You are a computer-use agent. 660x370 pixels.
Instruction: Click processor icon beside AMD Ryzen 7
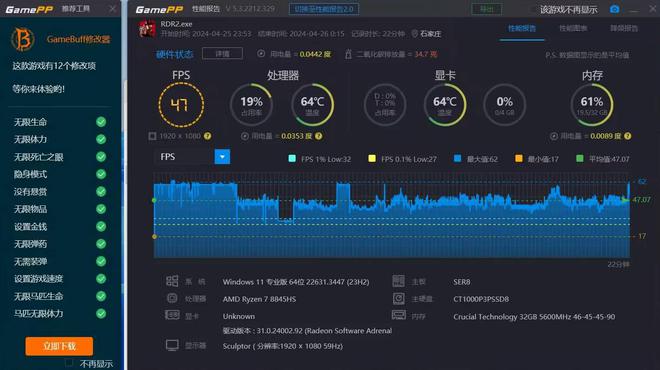pos(172,298)
